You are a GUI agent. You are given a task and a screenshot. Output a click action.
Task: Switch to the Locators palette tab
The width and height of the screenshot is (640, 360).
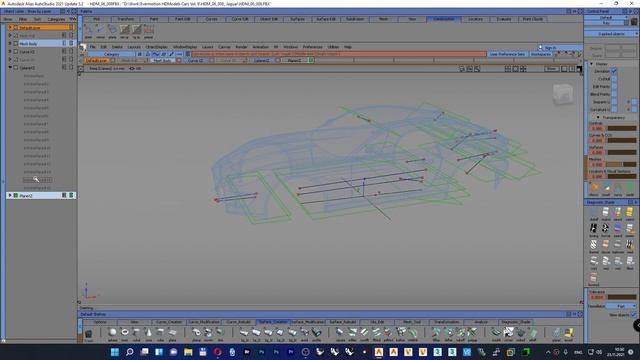point(475,19)
